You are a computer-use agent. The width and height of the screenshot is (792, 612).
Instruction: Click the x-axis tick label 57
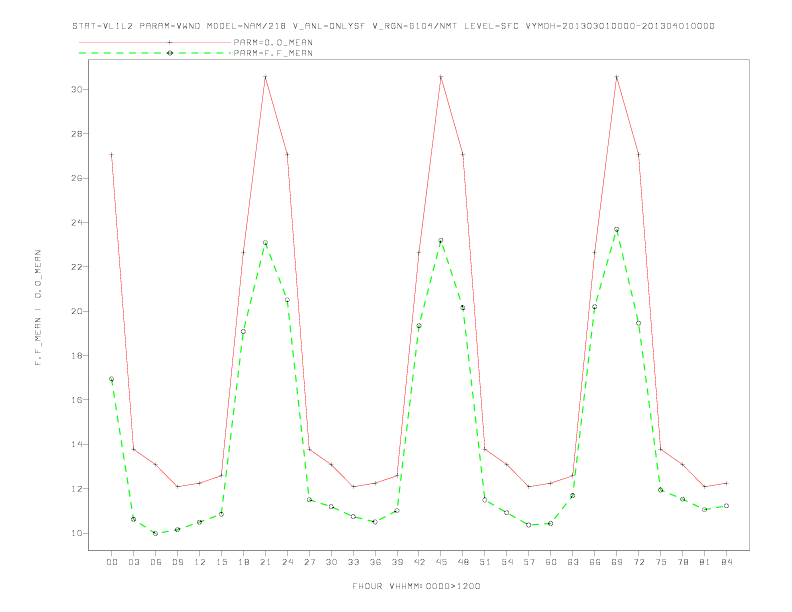click(529, 562)
